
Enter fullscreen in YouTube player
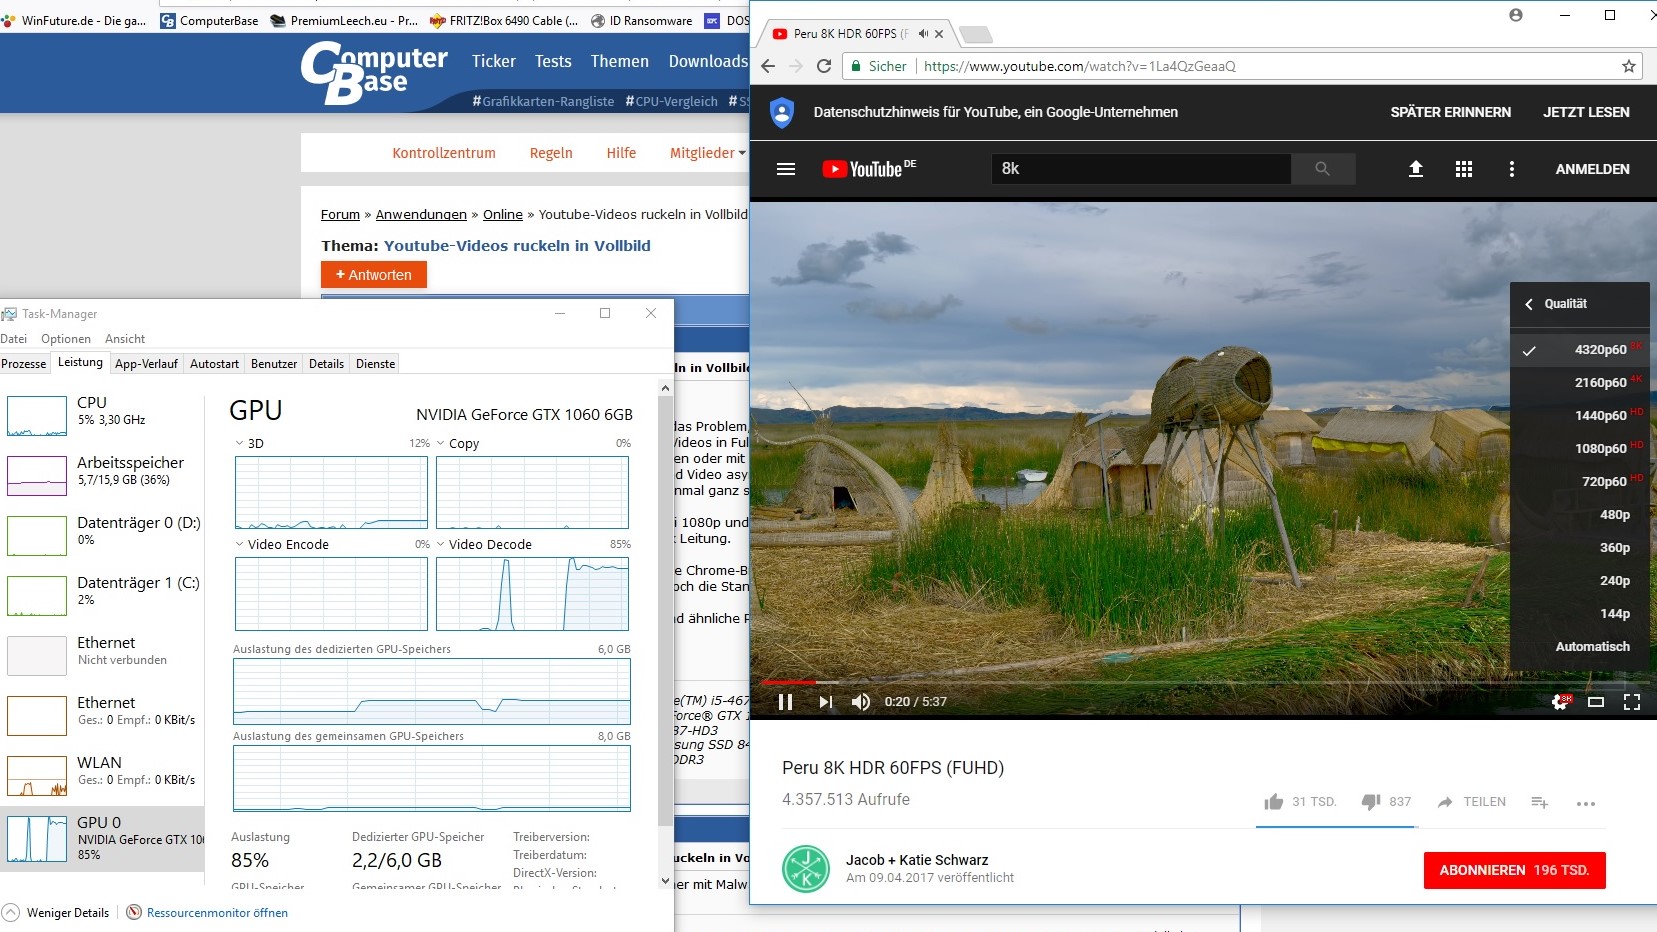[1632, 702]
